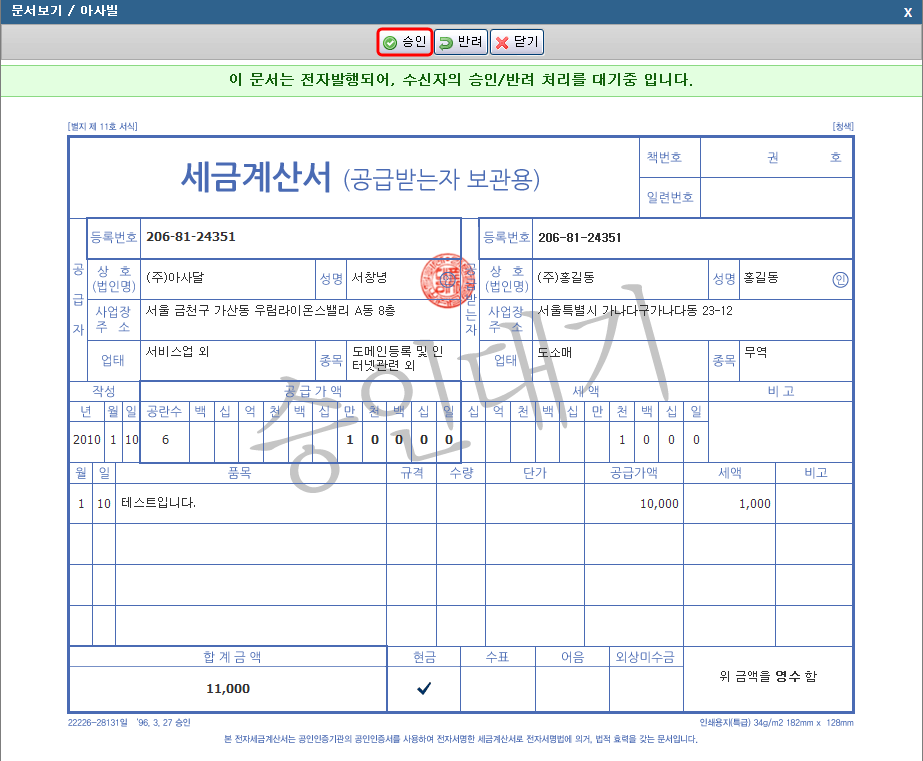The image size is (923, 761).
Task: Click the total amount 11,000
Action: [x=228, y=689]
